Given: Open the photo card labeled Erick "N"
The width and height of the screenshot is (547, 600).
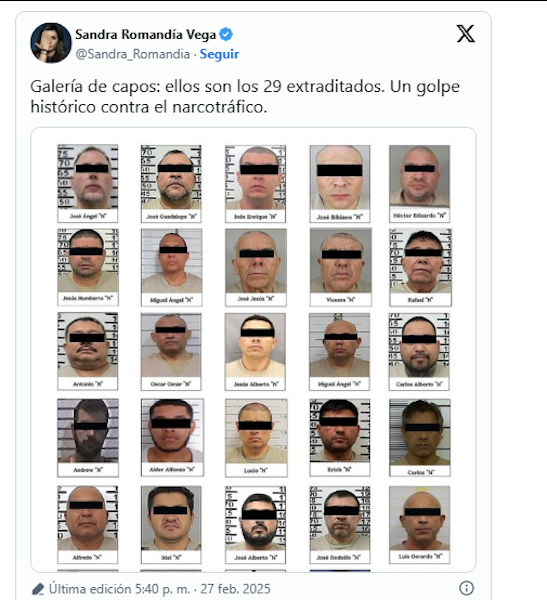Looking at the screenshot, I should tap(340, 437).
